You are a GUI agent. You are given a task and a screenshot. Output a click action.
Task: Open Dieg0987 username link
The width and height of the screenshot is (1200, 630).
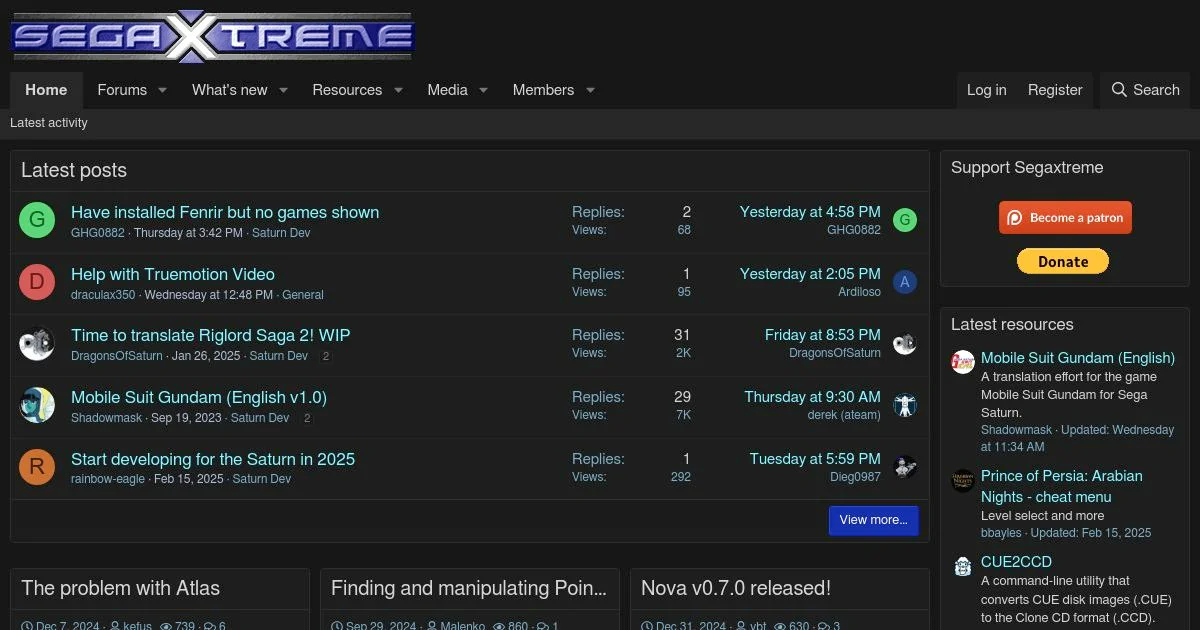coord(855,477)
